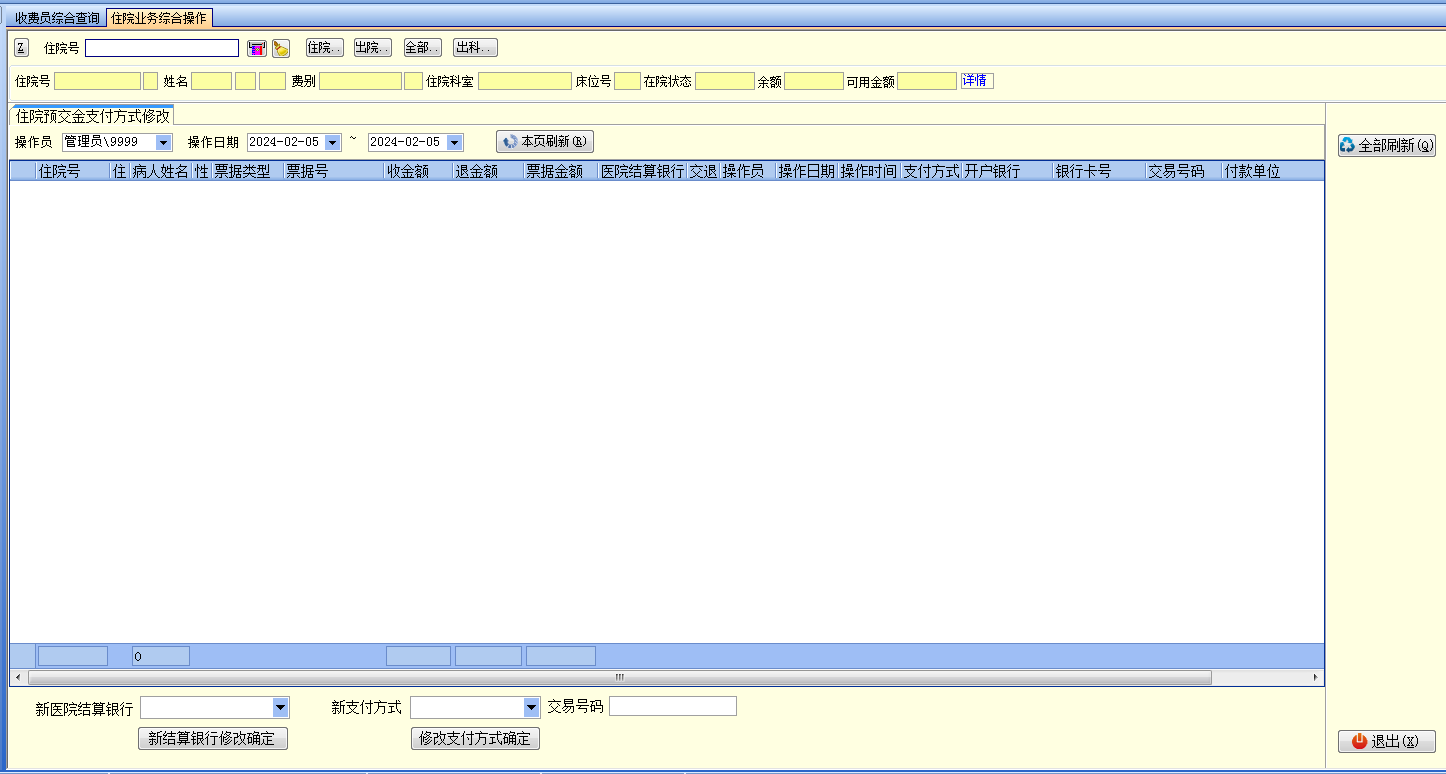The width and height of the screenshot is (1446, 774).
Task: Click the yellow 可用金额 info field
Action: click(x=927, y=82)
